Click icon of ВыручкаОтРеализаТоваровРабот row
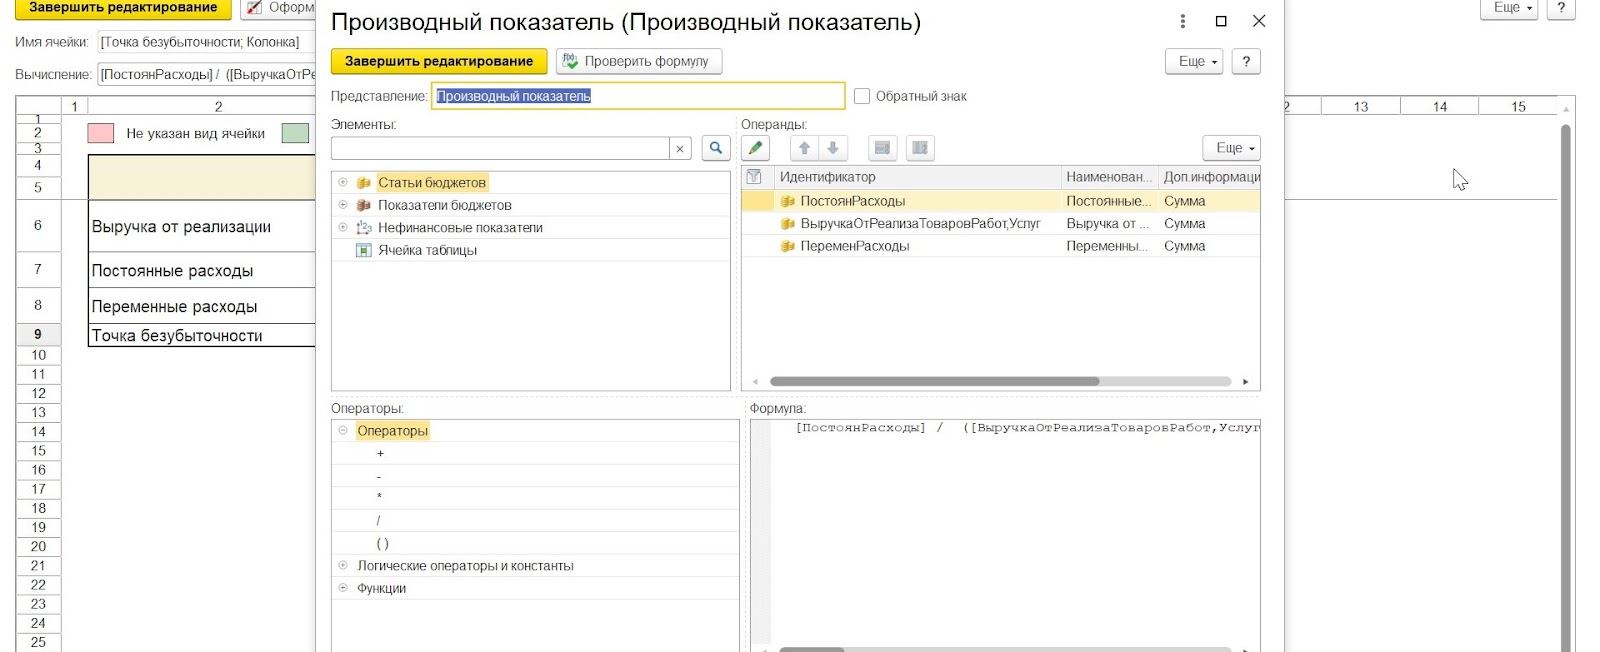Image resolution: width=1600 pixels, height=652 pixels. tap(788, 224)
